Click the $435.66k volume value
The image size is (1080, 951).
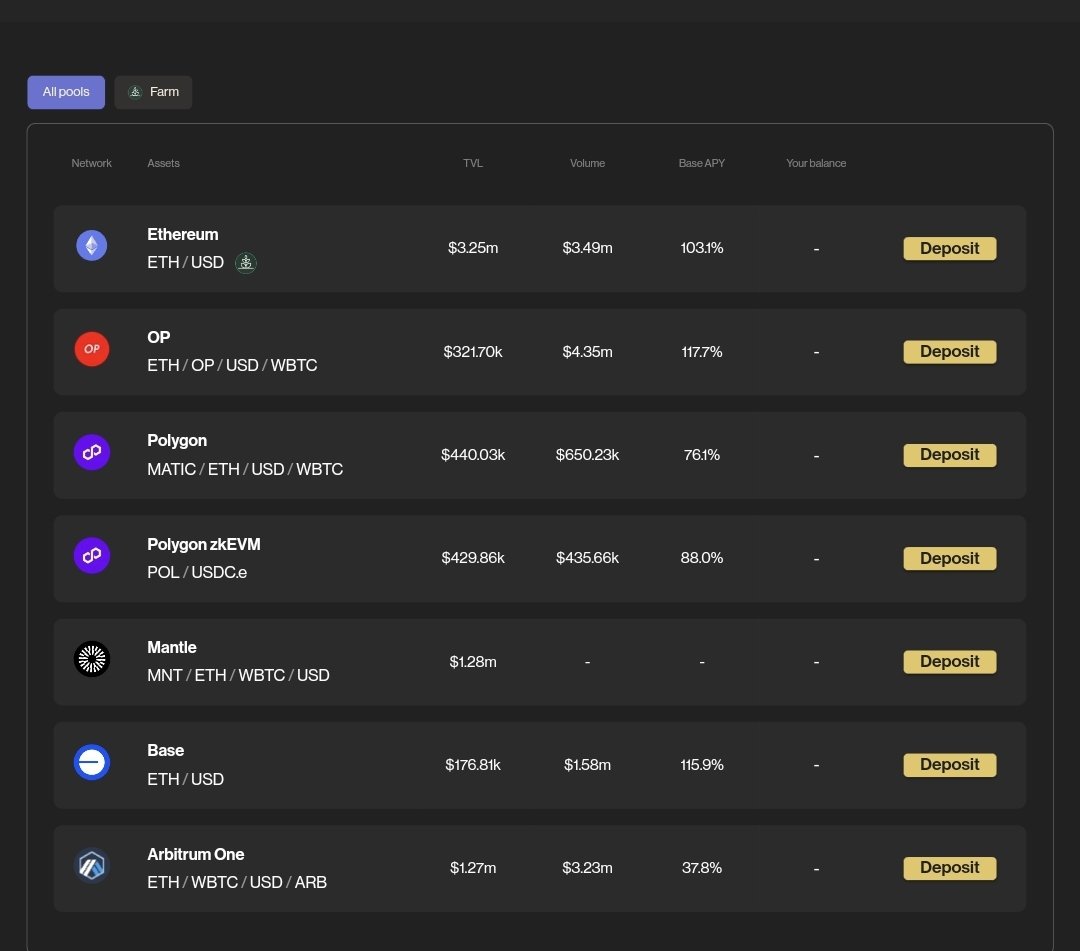tap(588, 558)
